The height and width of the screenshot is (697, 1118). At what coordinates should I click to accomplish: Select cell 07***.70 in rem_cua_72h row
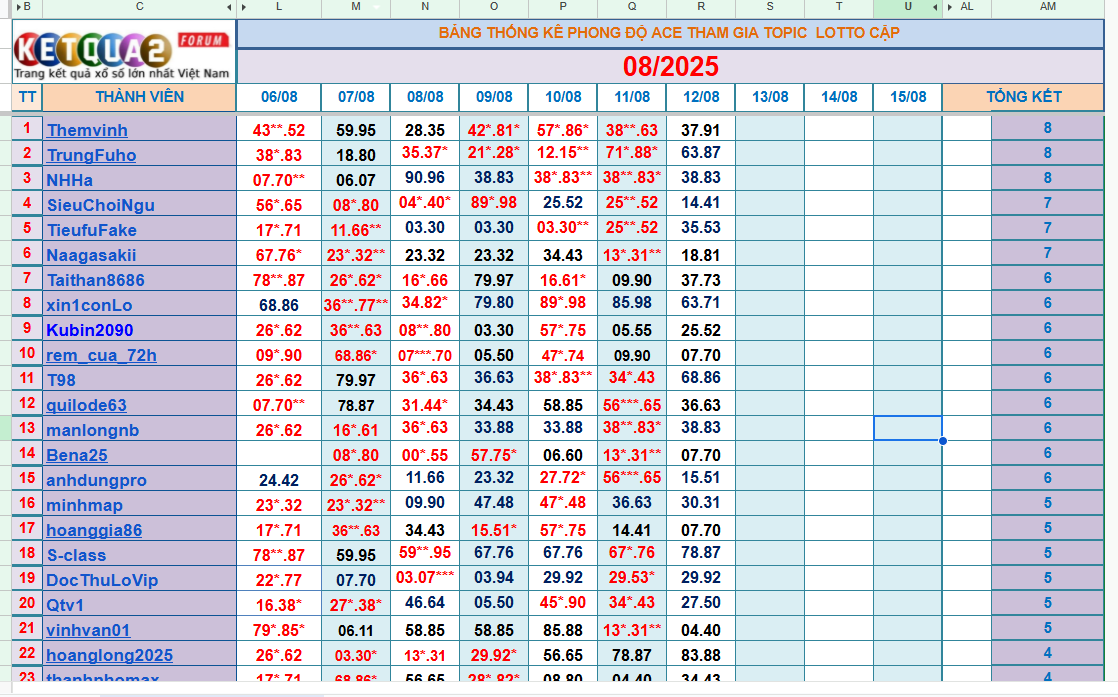tap(425, 353)
